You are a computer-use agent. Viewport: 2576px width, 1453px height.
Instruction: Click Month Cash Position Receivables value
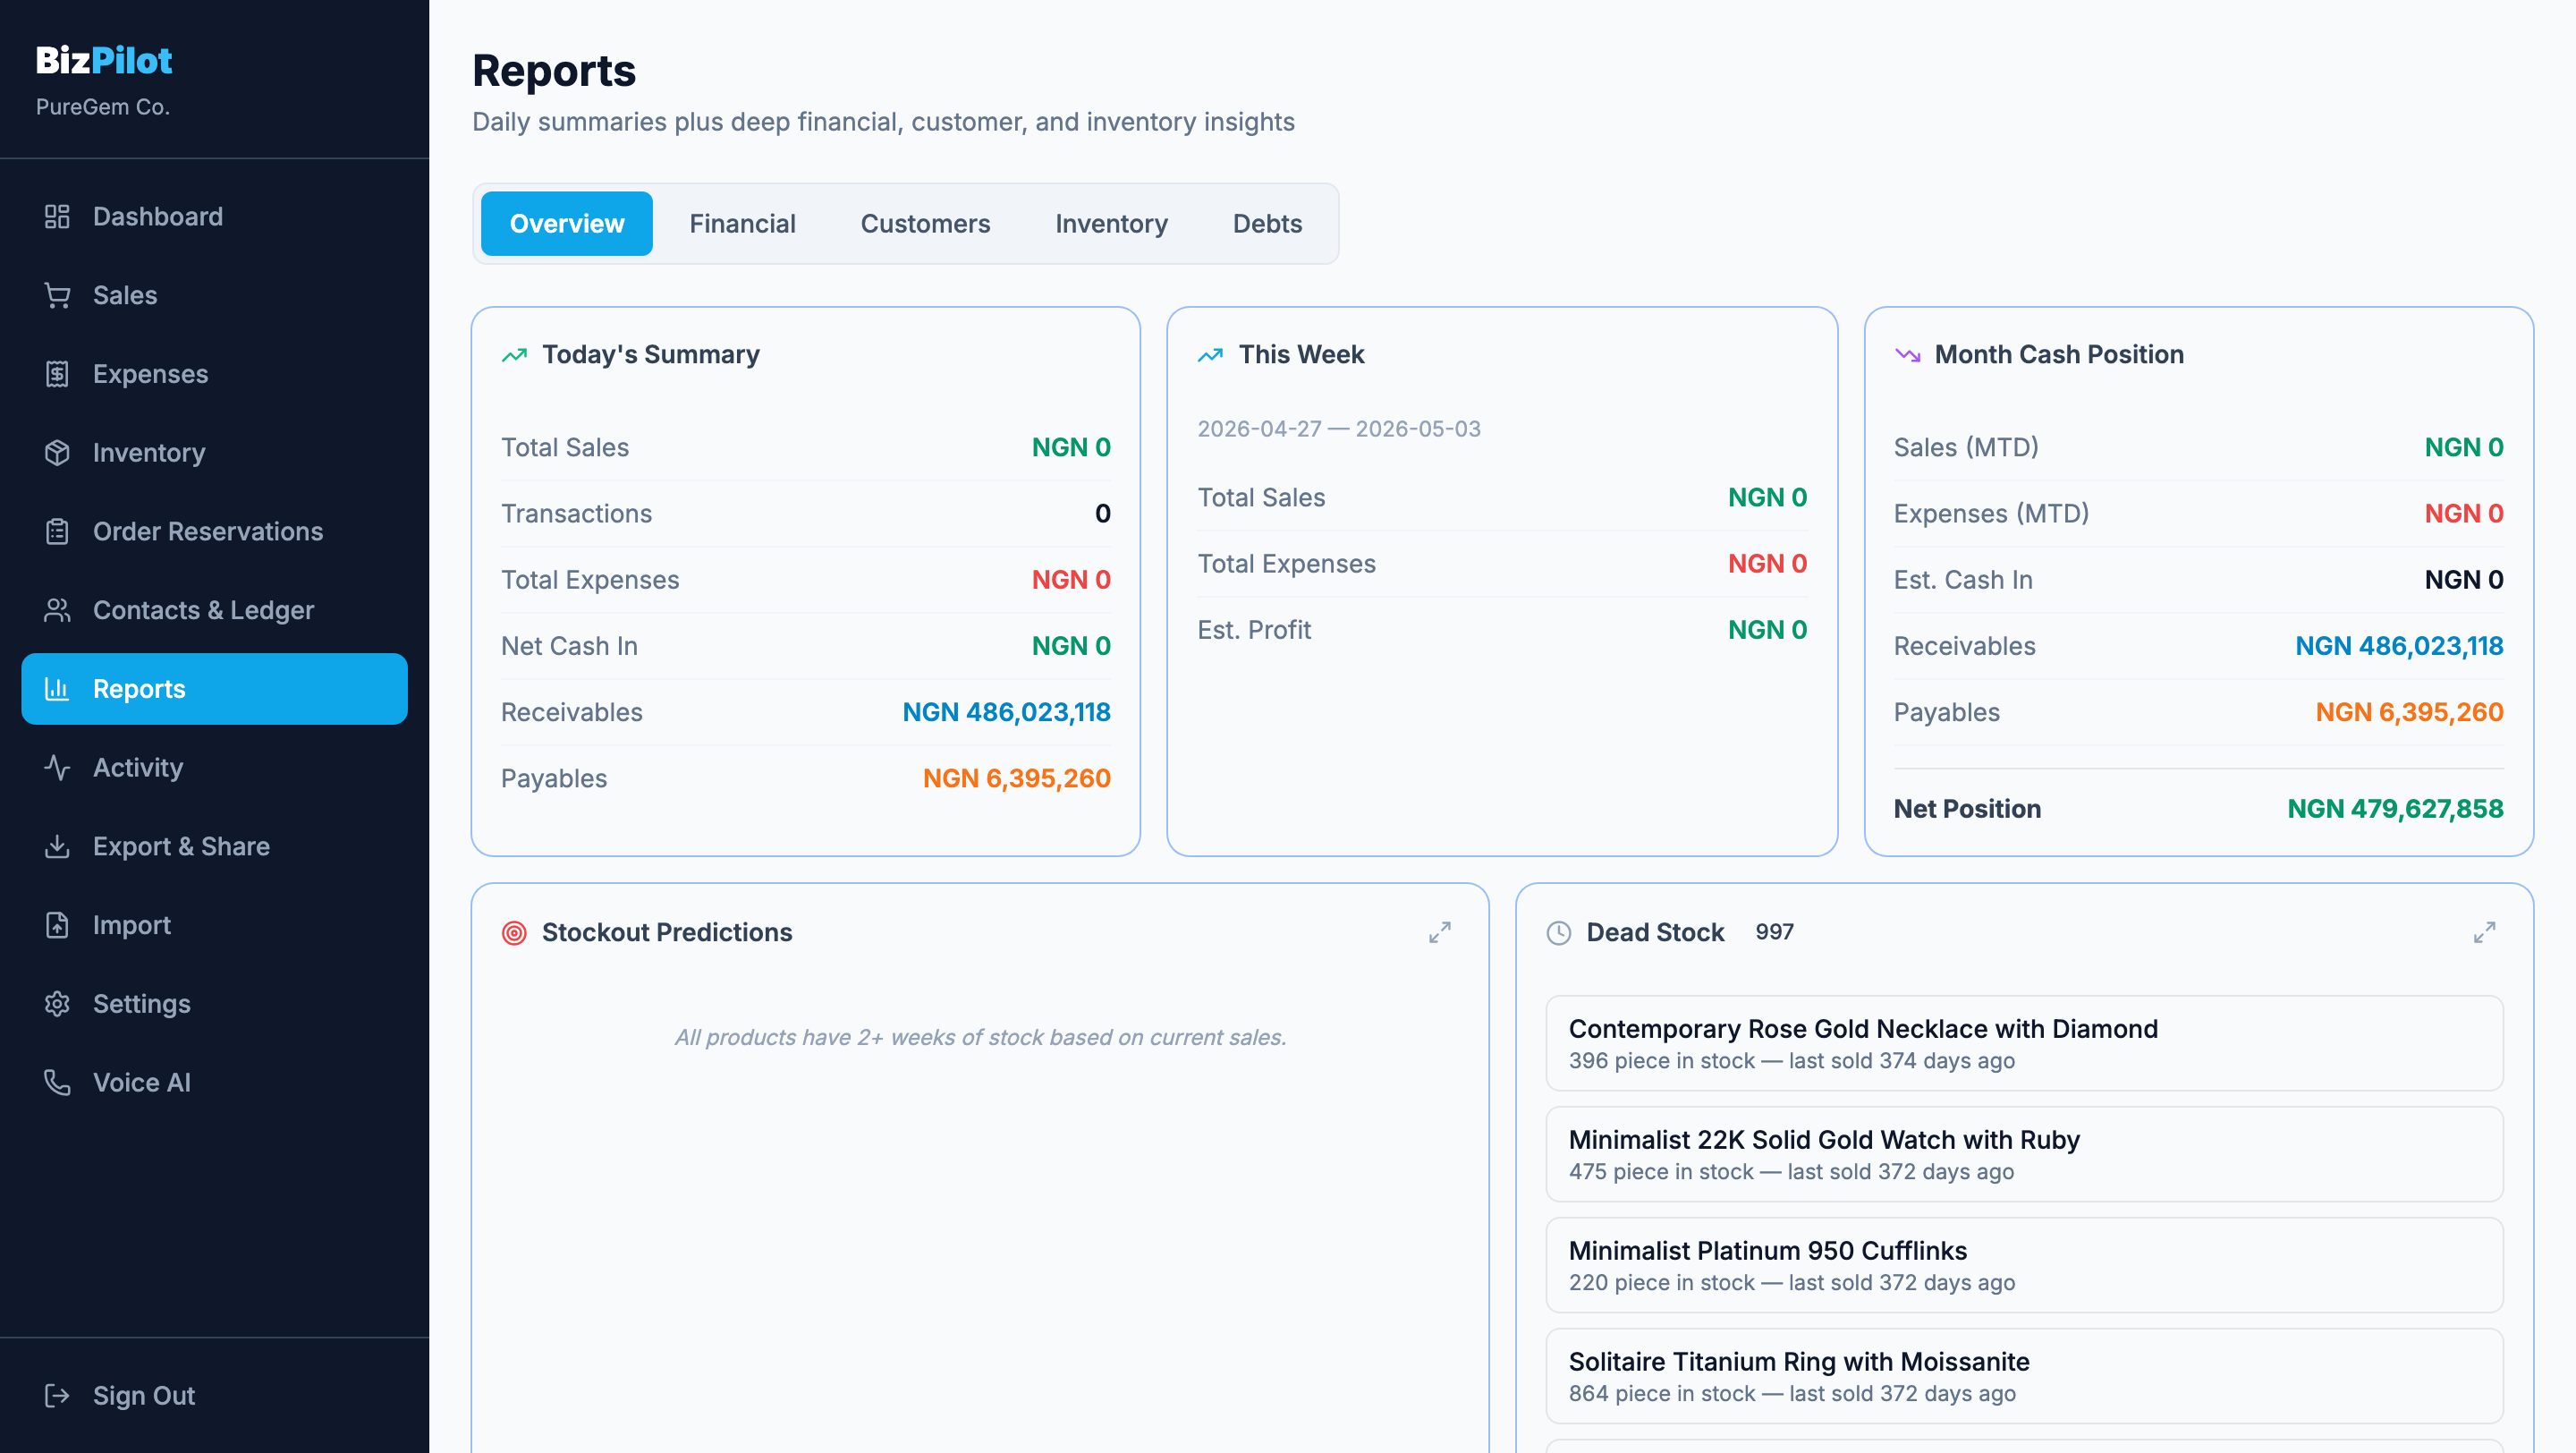(x=2399, y=646)
